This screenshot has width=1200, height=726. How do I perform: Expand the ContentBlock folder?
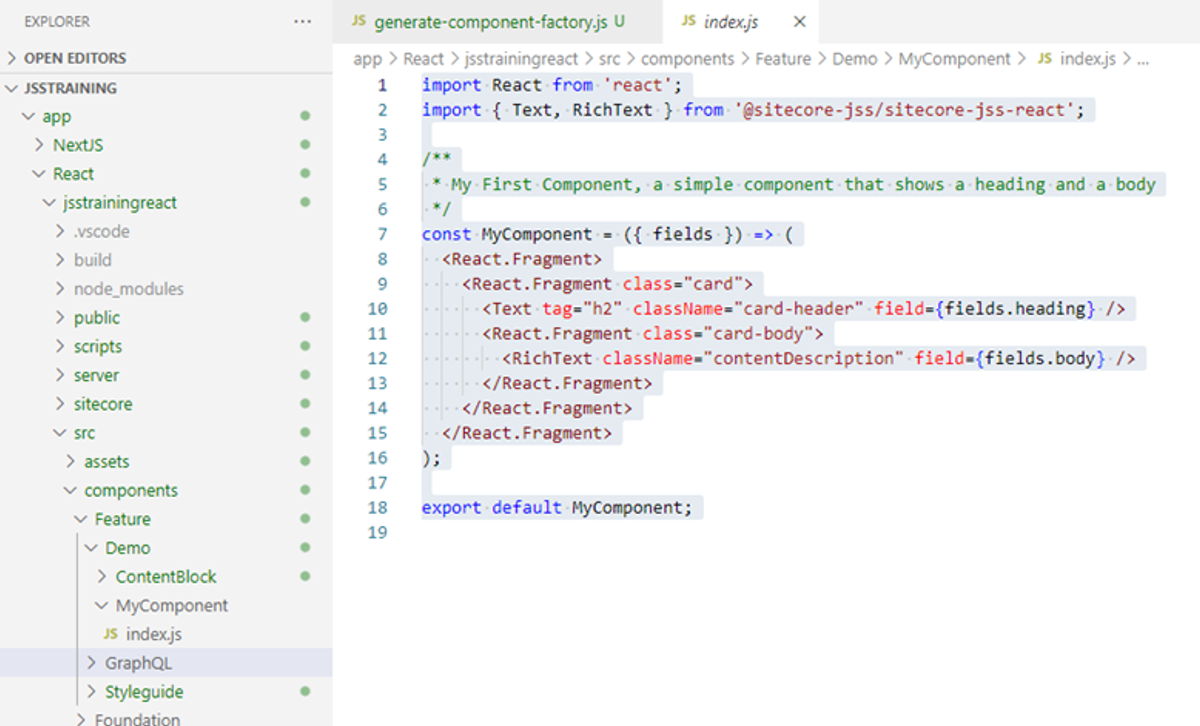103,577
